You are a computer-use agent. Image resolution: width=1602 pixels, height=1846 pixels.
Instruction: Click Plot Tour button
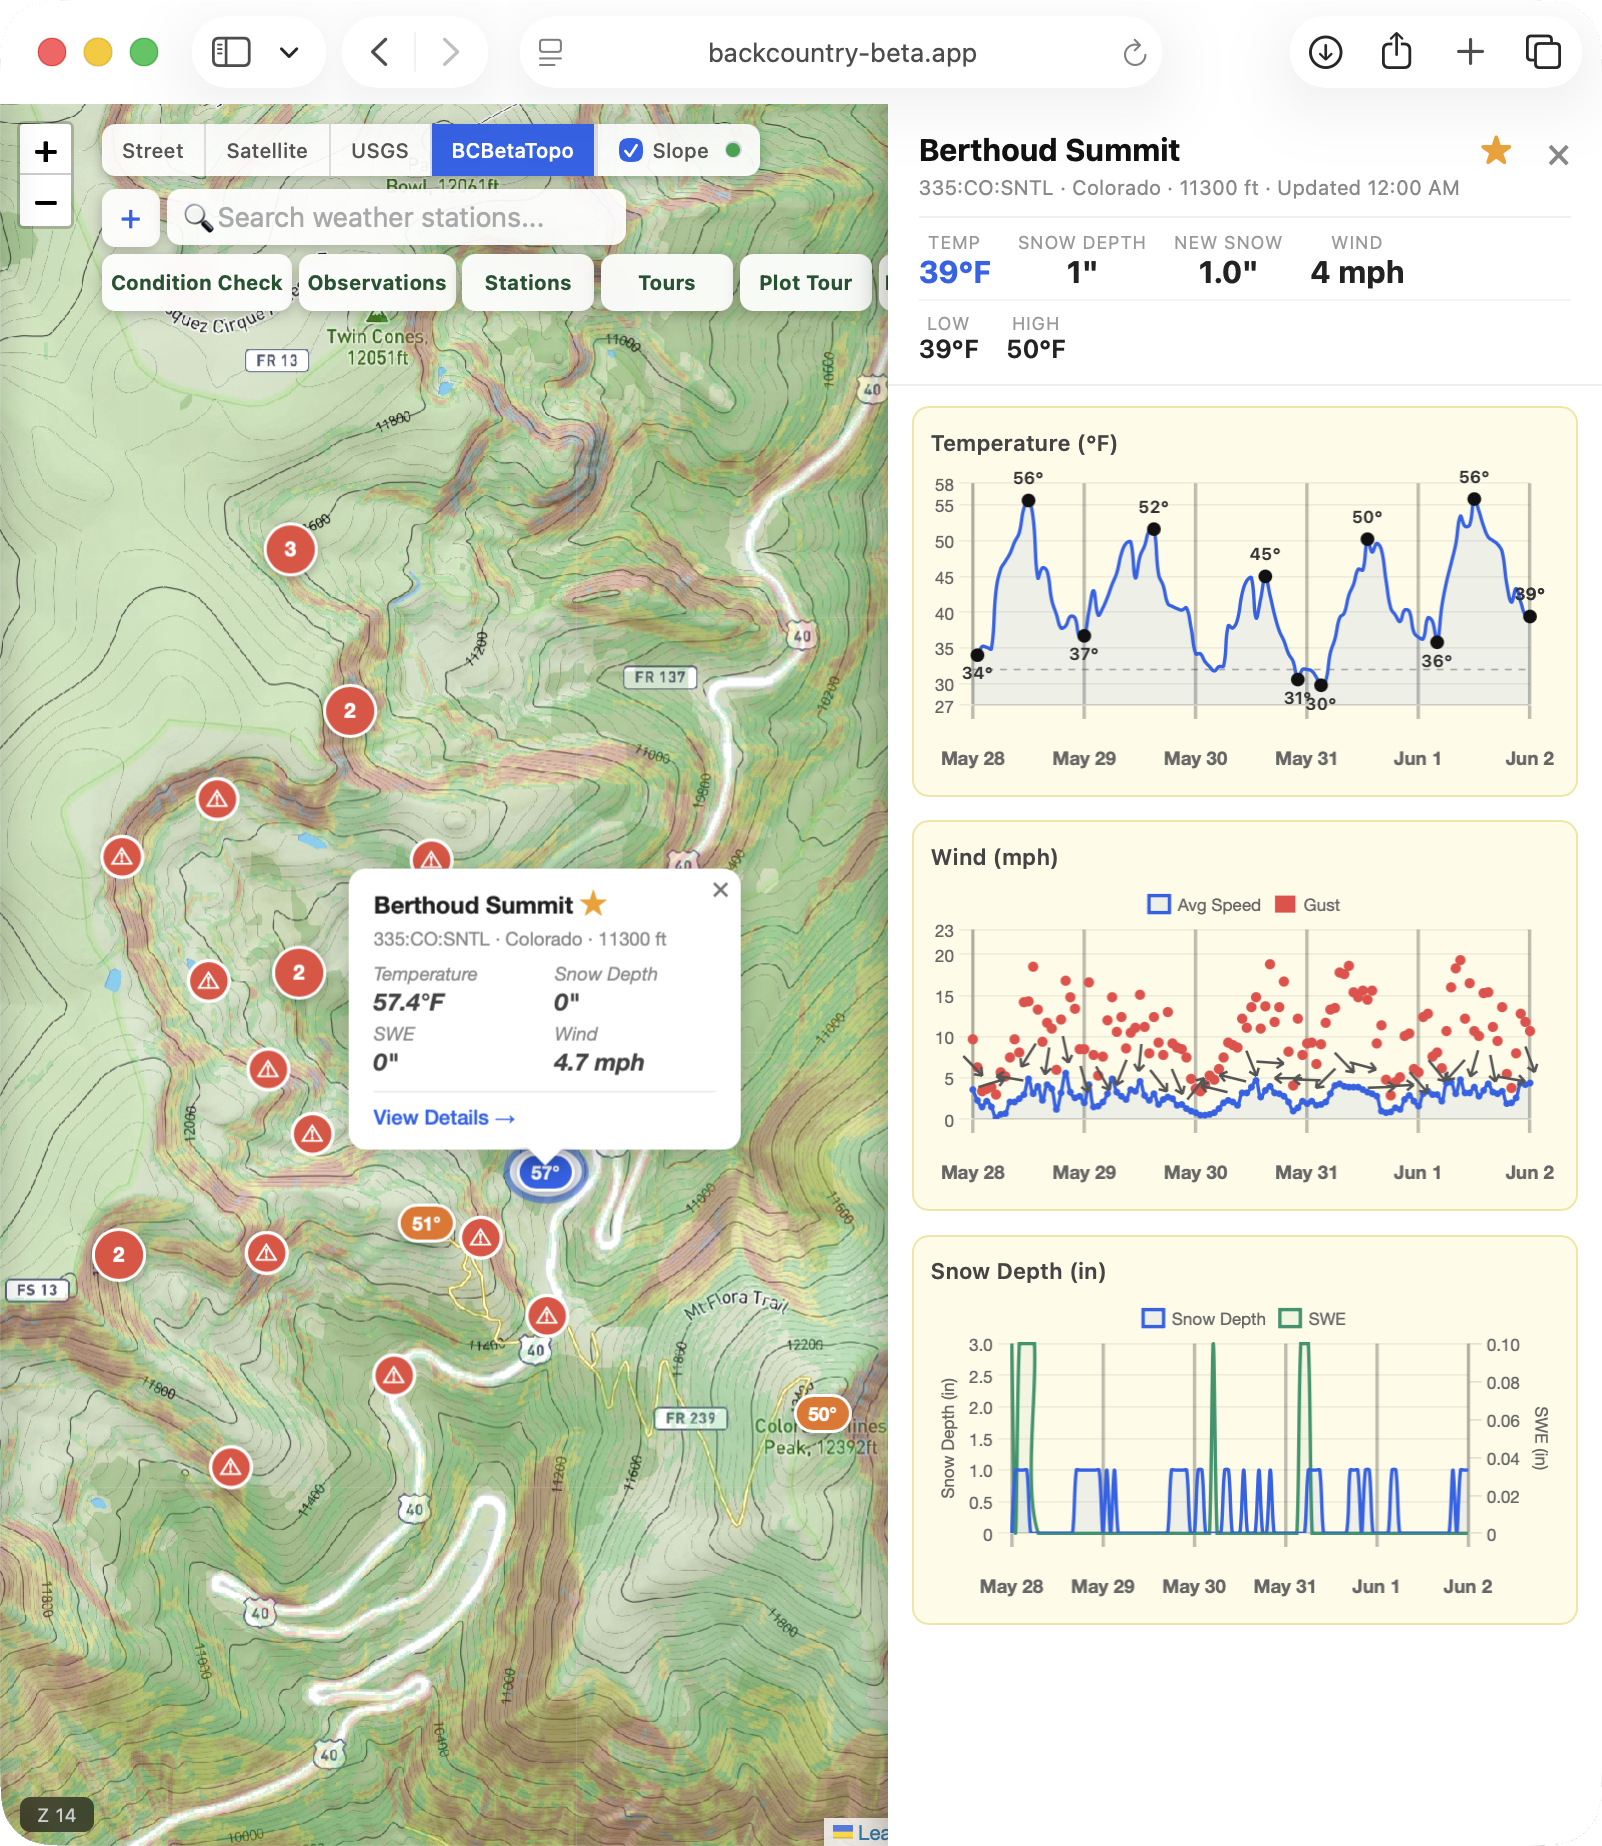click(x=806, y=283)
